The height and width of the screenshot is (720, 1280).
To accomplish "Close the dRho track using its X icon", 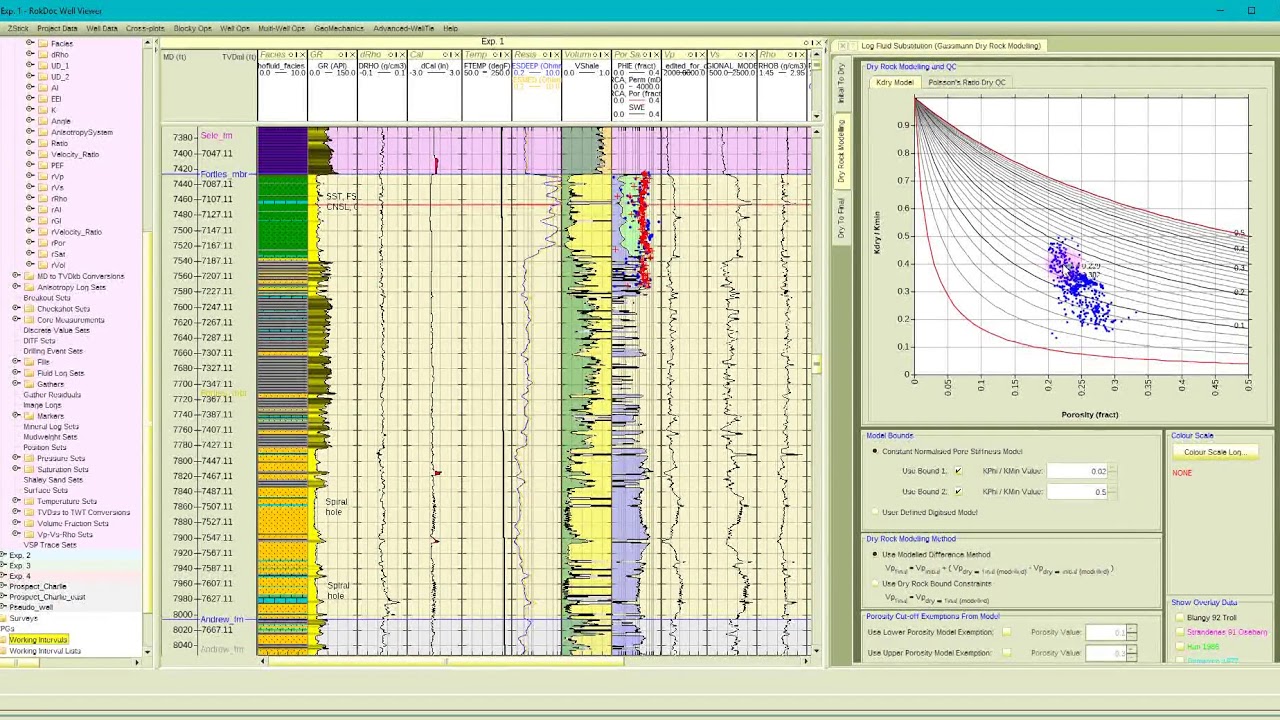I will [402, 54].
